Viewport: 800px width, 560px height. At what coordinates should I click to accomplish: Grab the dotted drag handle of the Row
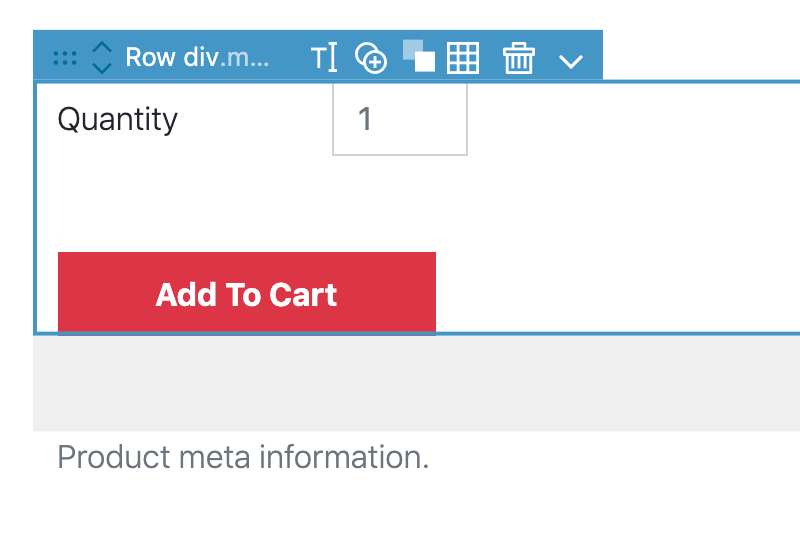pyautogui.click(x=65, y=58)
